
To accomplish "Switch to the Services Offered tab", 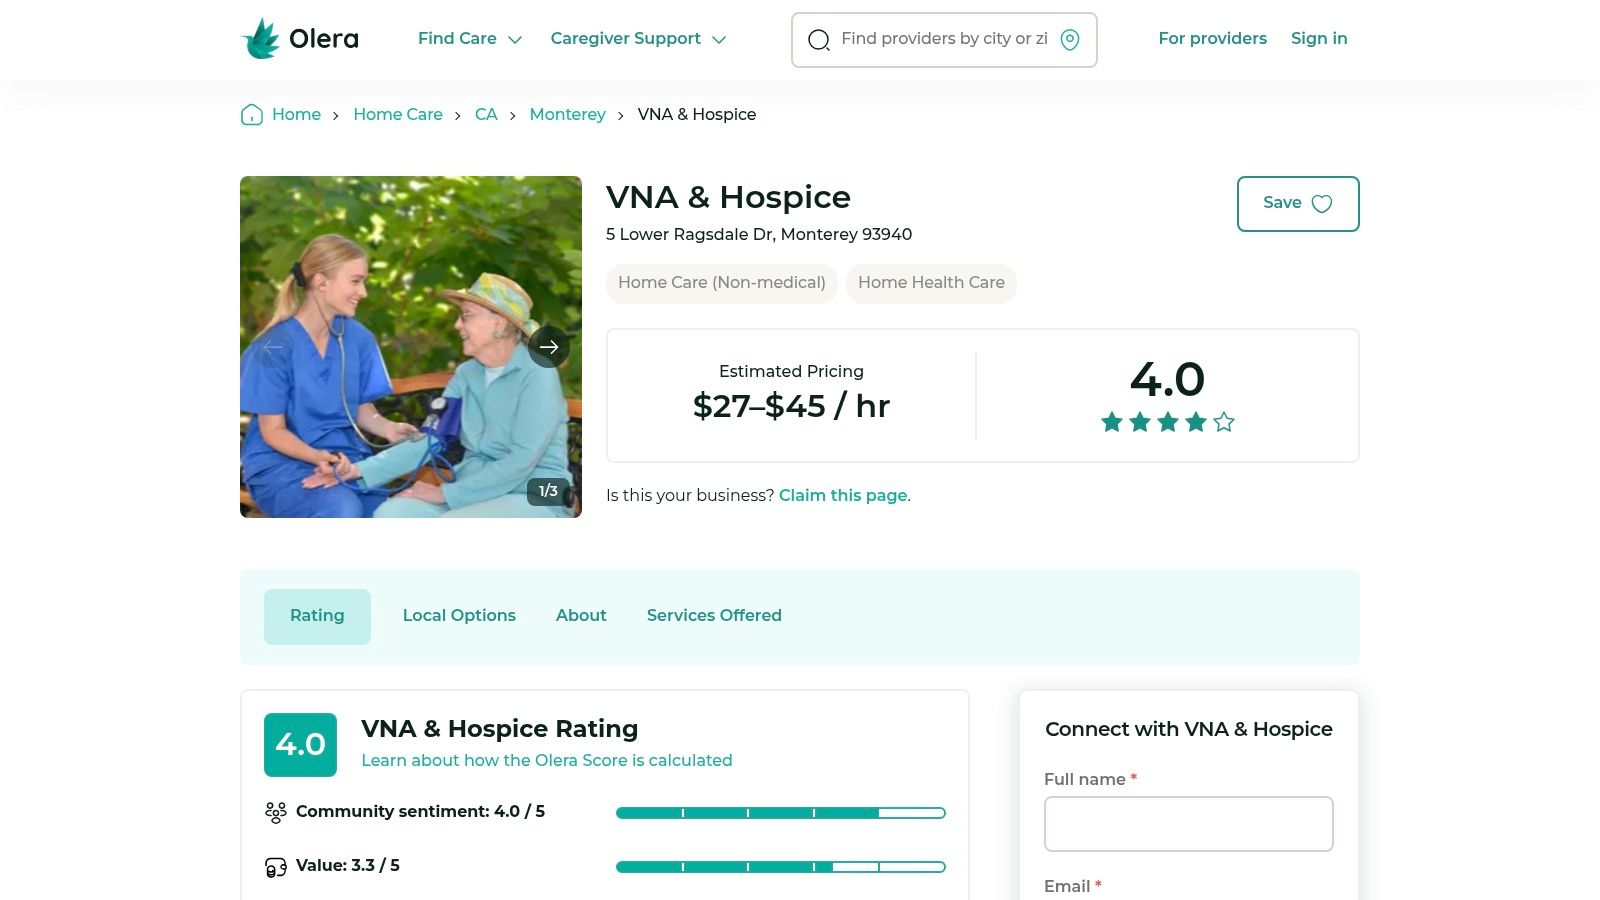I will pyautogui.click(x=714, y=615).
